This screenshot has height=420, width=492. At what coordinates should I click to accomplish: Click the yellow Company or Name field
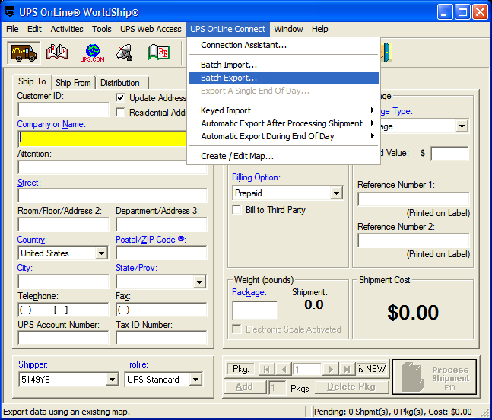(x=102, y=139)
